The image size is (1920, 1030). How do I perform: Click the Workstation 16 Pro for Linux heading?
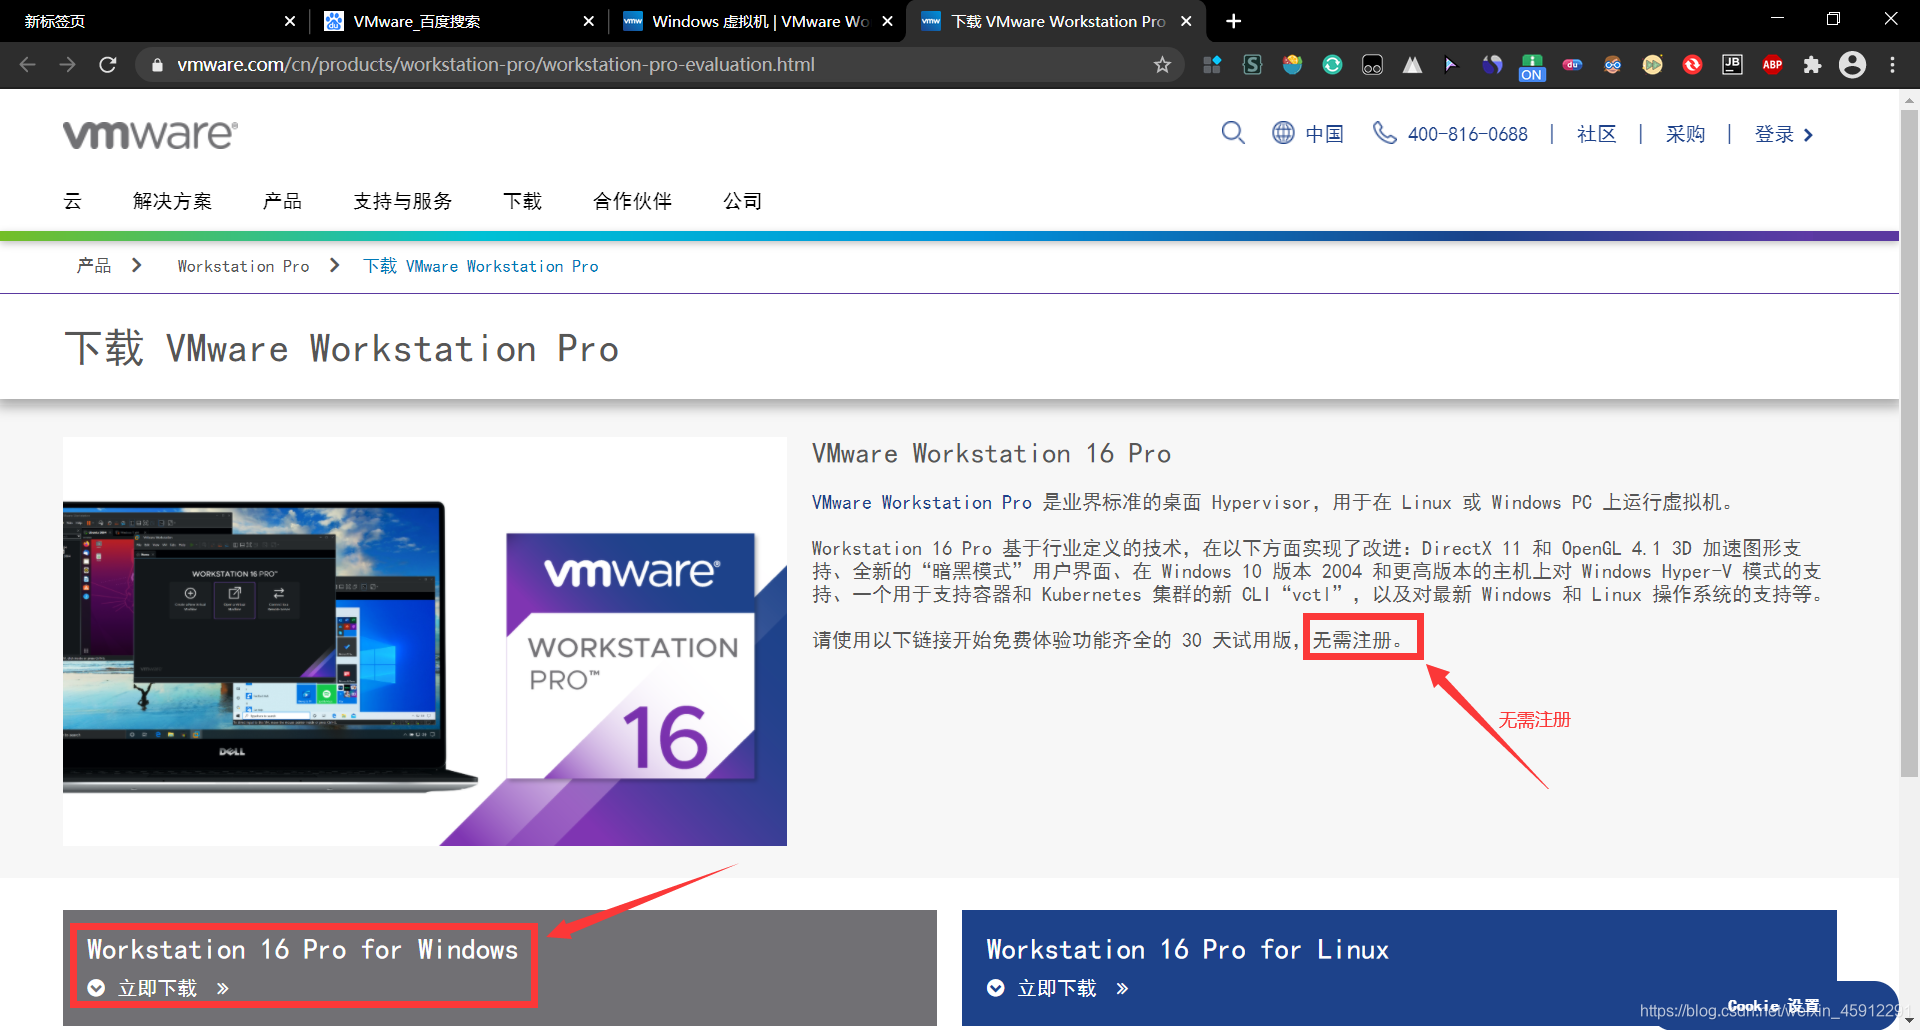[1187, 949]
